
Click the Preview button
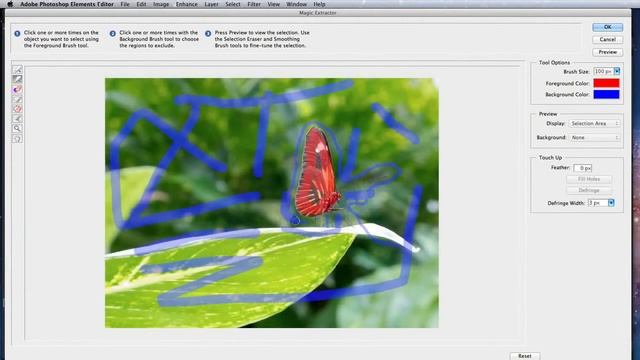pyautogui.click(x=607, y=52)
